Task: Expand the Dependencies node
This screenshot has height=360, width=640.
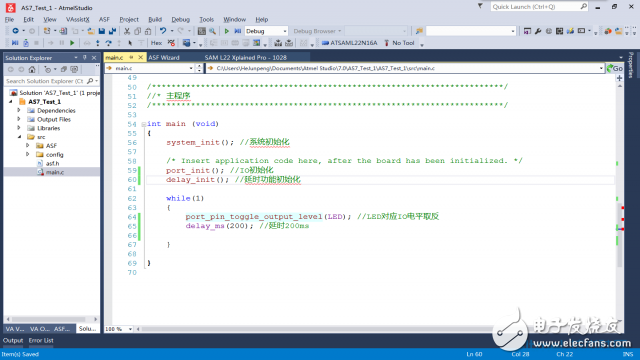Action: pyautogui.click(x=19, y=111)
